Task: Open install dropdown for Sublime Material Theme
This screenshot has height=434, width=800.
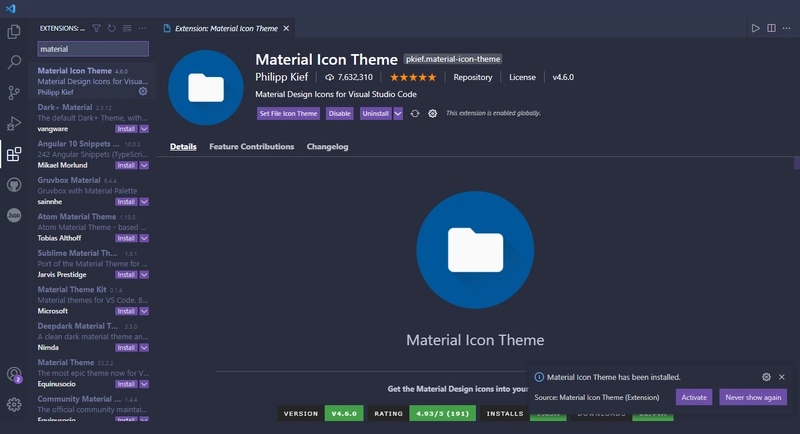Action: click(x=144, y=275)
